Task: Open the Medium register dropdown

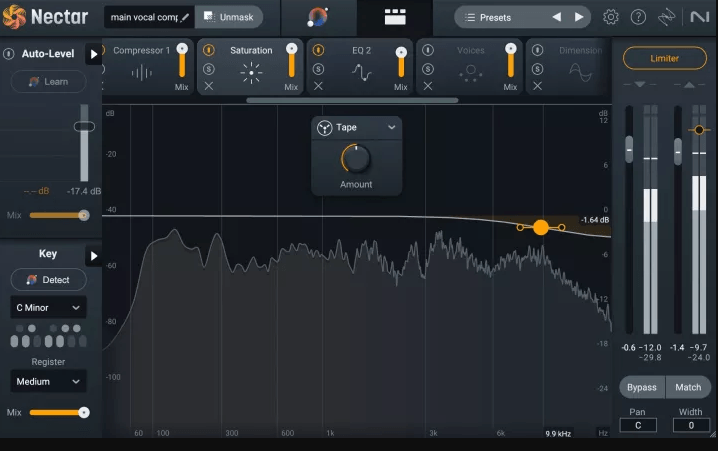Action: tap(48, 381)
